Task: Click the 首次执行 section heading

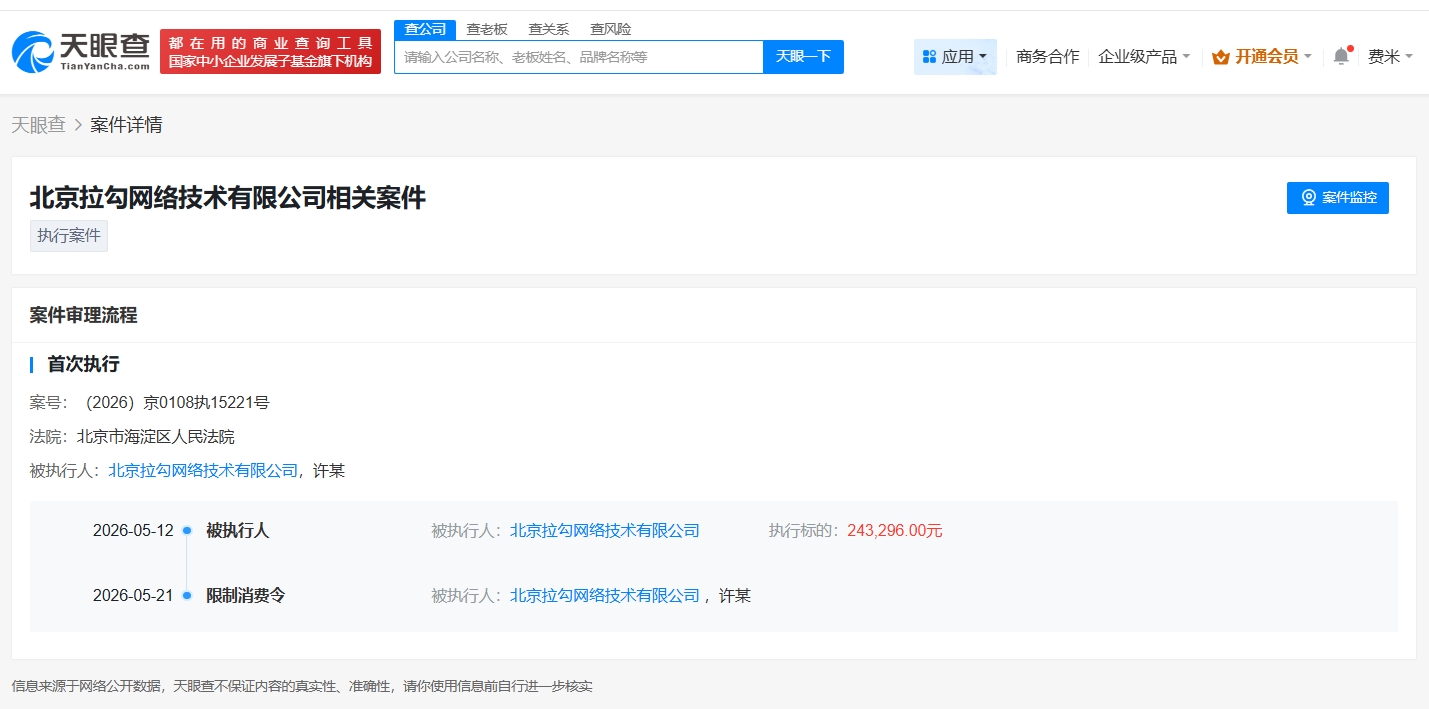Action: pos(83,364)
